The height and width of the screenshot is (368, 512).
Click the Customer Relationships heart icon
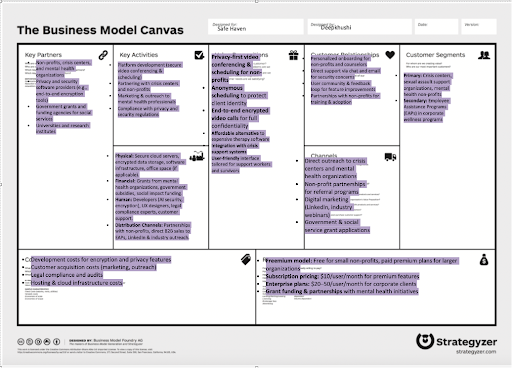click(390, 55)
